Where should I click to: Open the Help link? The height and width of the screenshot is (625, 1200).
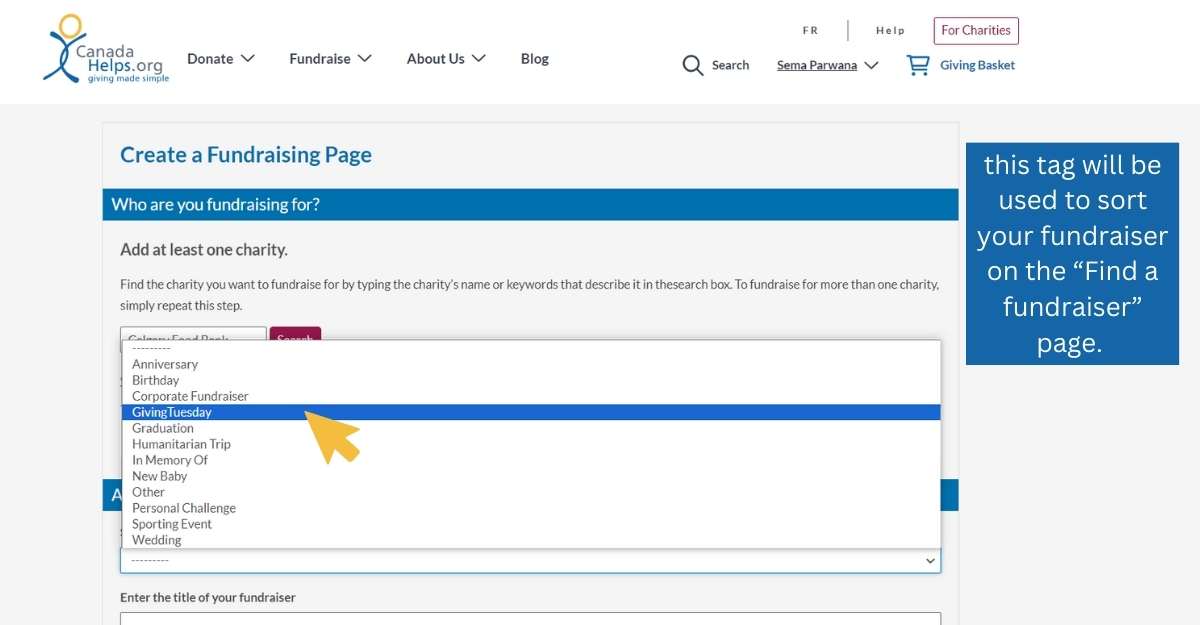[890, 31]
